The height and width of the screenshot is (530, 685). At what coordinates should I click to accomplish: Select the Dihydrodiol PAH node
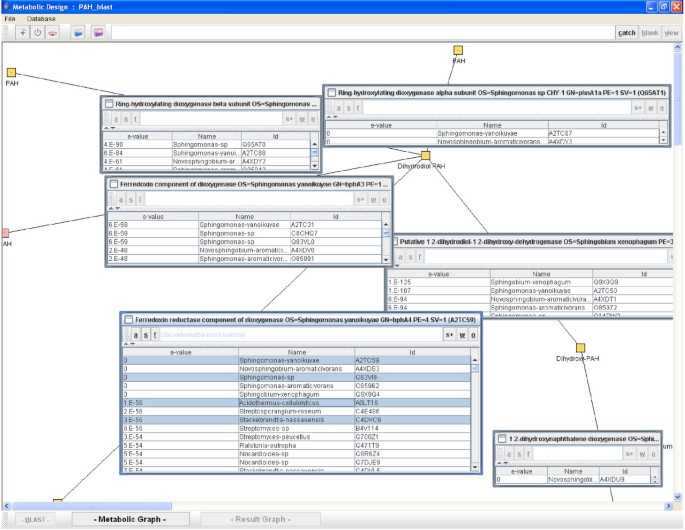(426, 155)
